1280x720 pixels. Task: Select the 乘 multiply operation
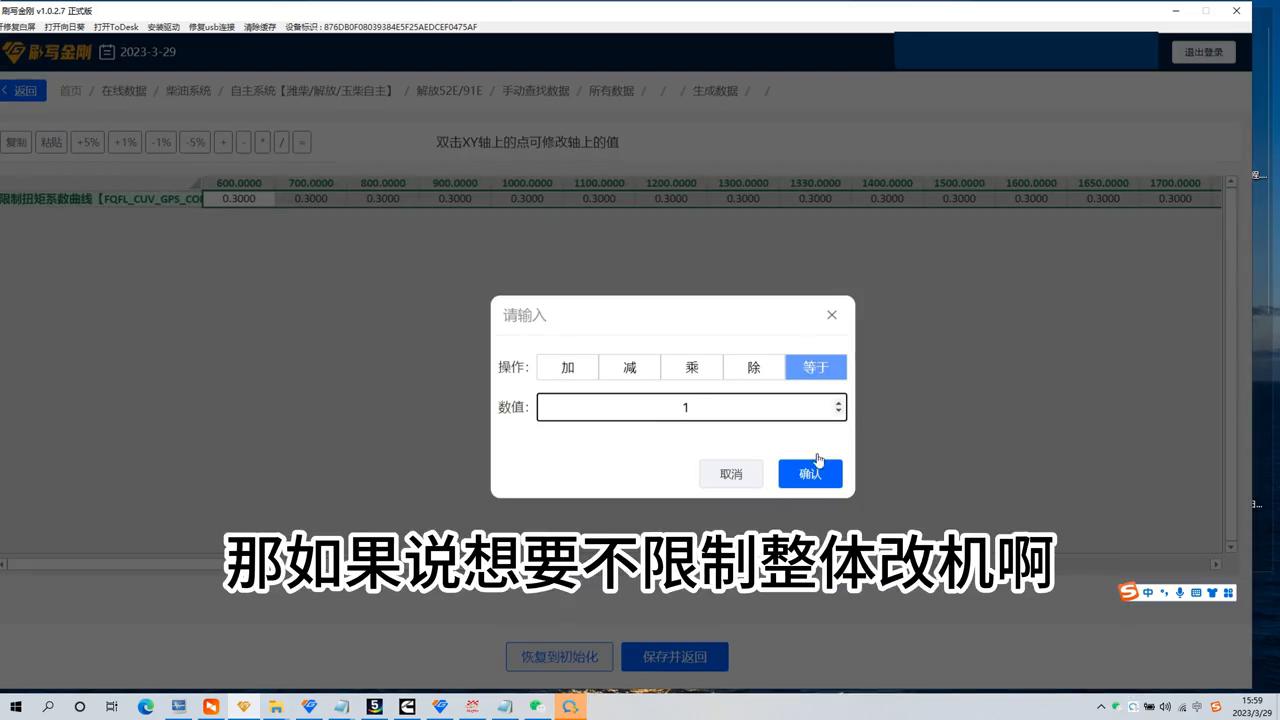pos(691,367)
